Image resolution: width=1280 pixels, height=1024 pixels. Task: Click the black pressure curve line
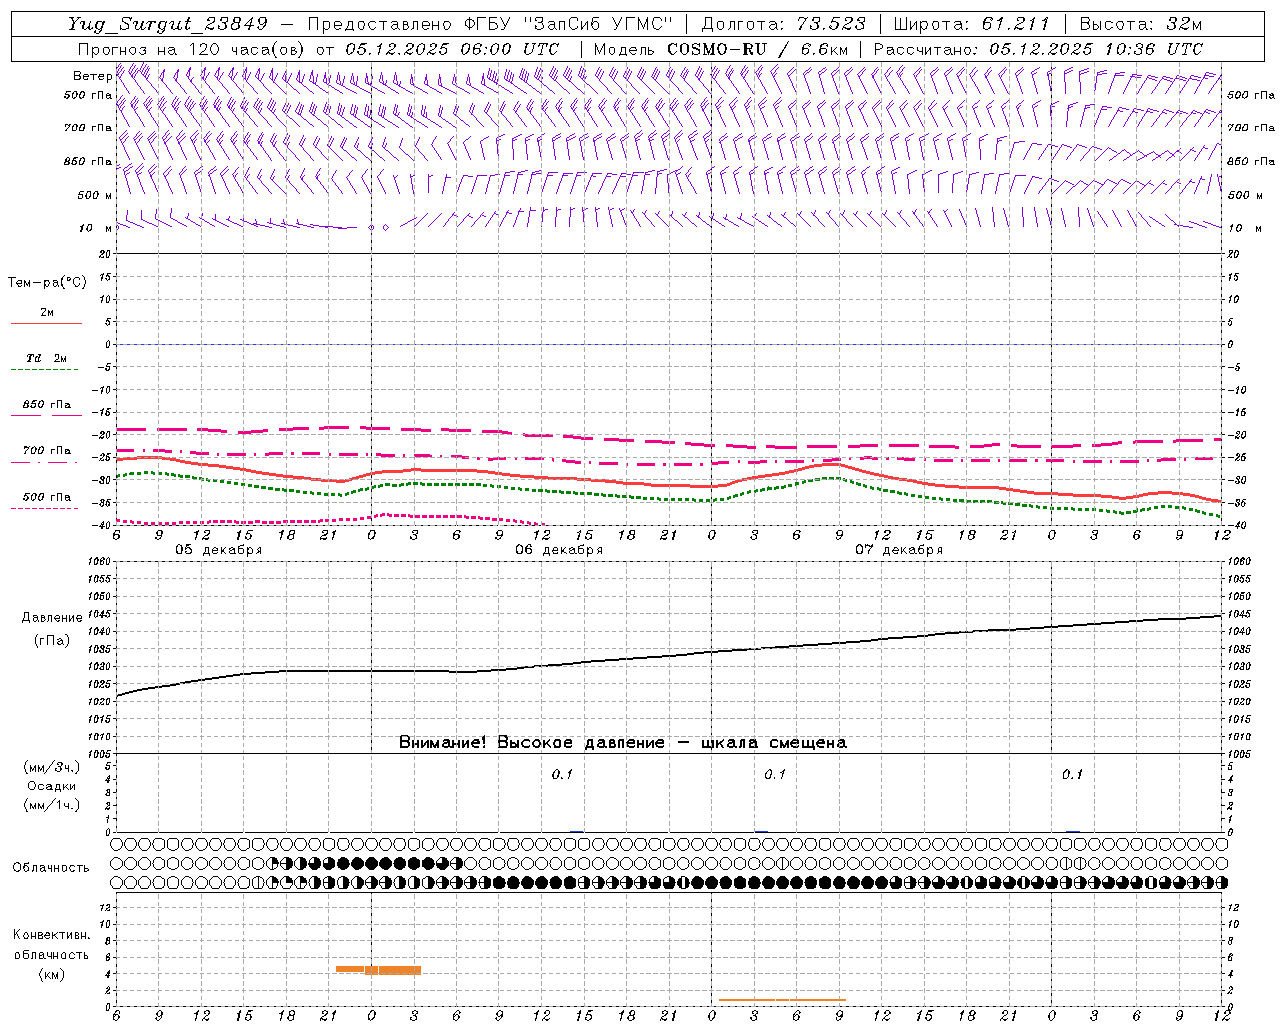[670, 656]
